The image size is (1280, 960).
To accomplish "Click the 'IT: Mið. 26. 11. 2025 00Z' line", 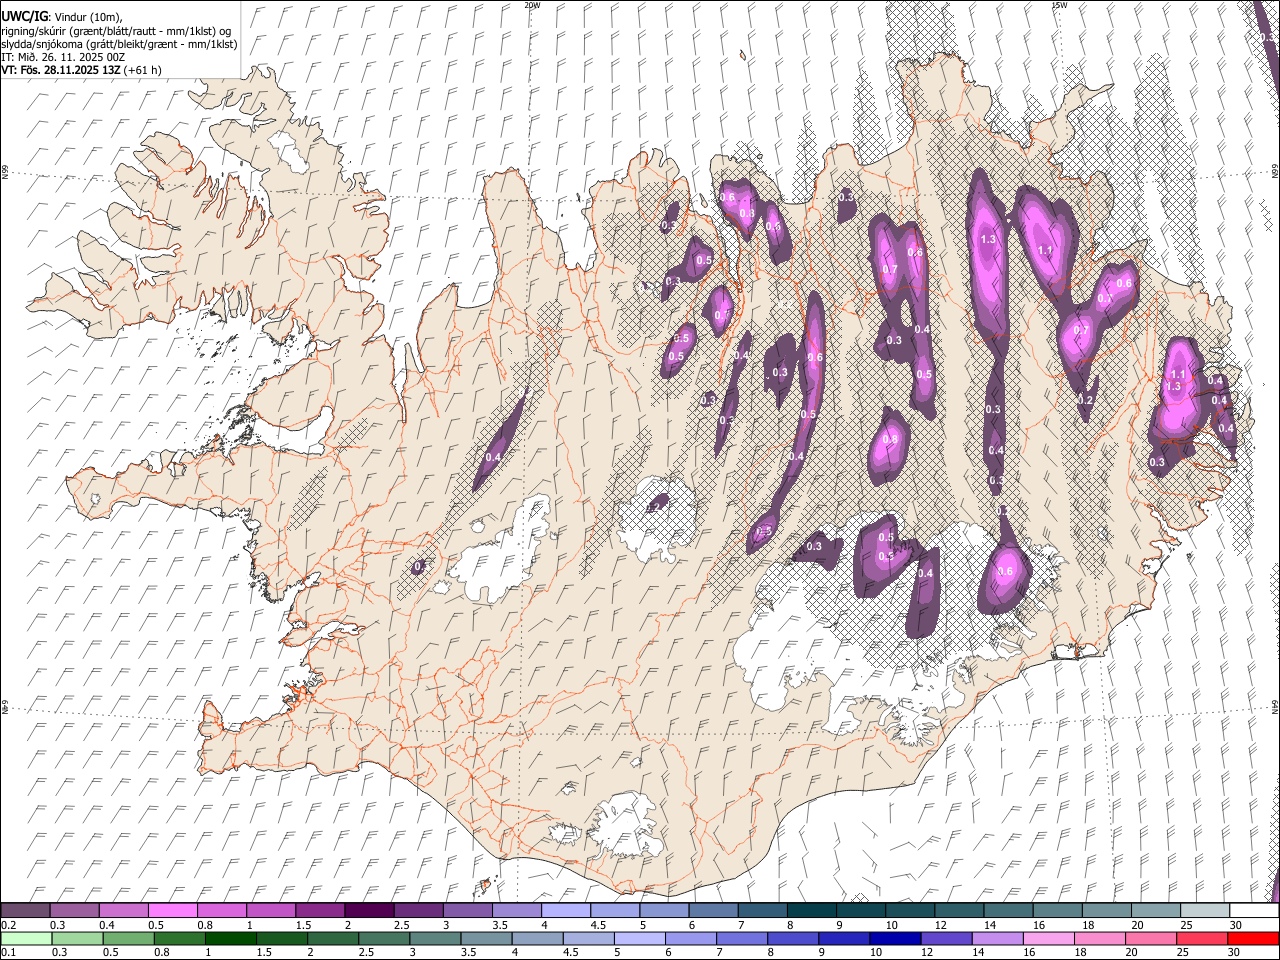I will tap(63, 57).
